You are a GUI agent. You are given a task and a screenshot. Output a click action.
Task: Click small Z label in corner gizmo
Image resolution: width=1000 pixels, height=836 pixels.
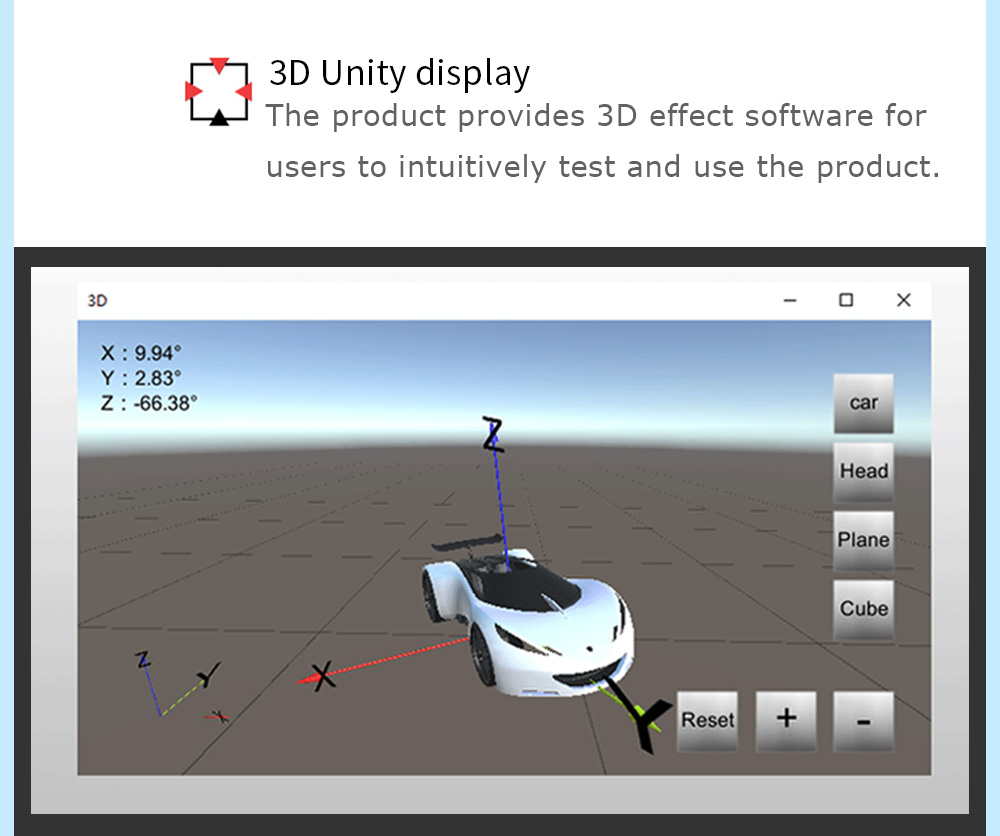pyautogui.click(x=144, y=660)
